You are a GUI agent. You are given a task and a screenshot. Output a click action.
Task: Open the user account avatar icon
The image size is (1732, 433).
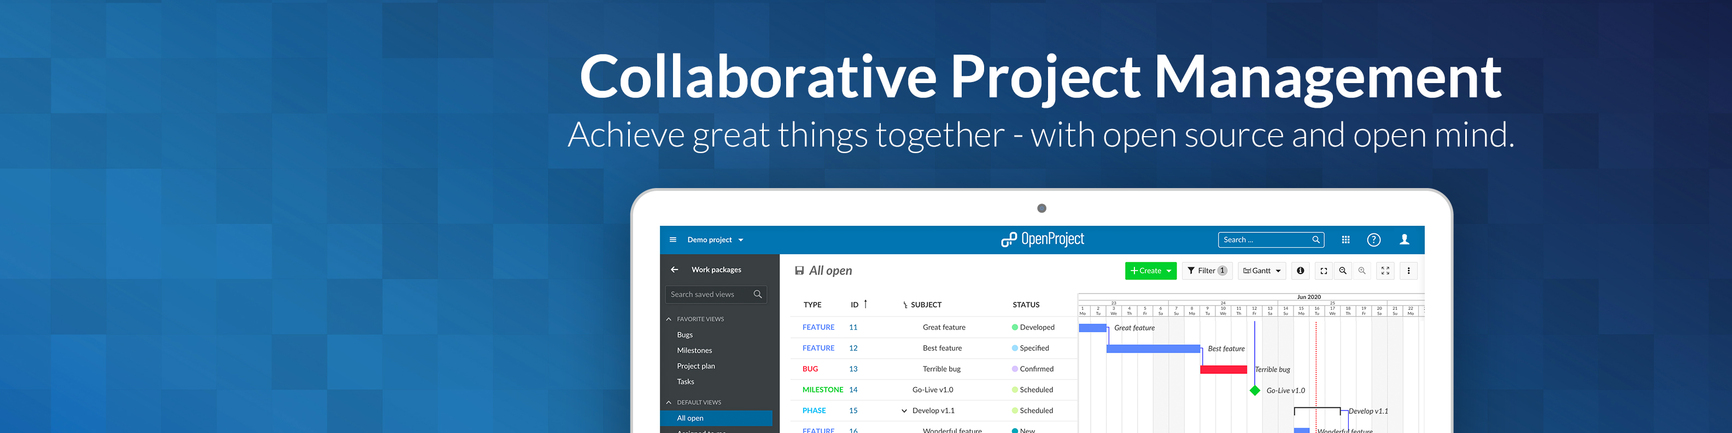coord(1404,240)
